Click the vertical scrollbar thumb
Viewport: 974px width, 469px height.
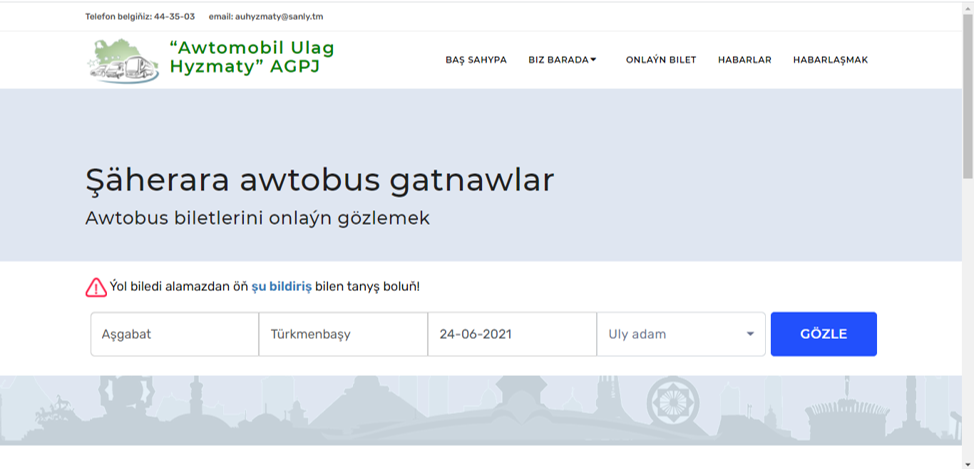967,95
